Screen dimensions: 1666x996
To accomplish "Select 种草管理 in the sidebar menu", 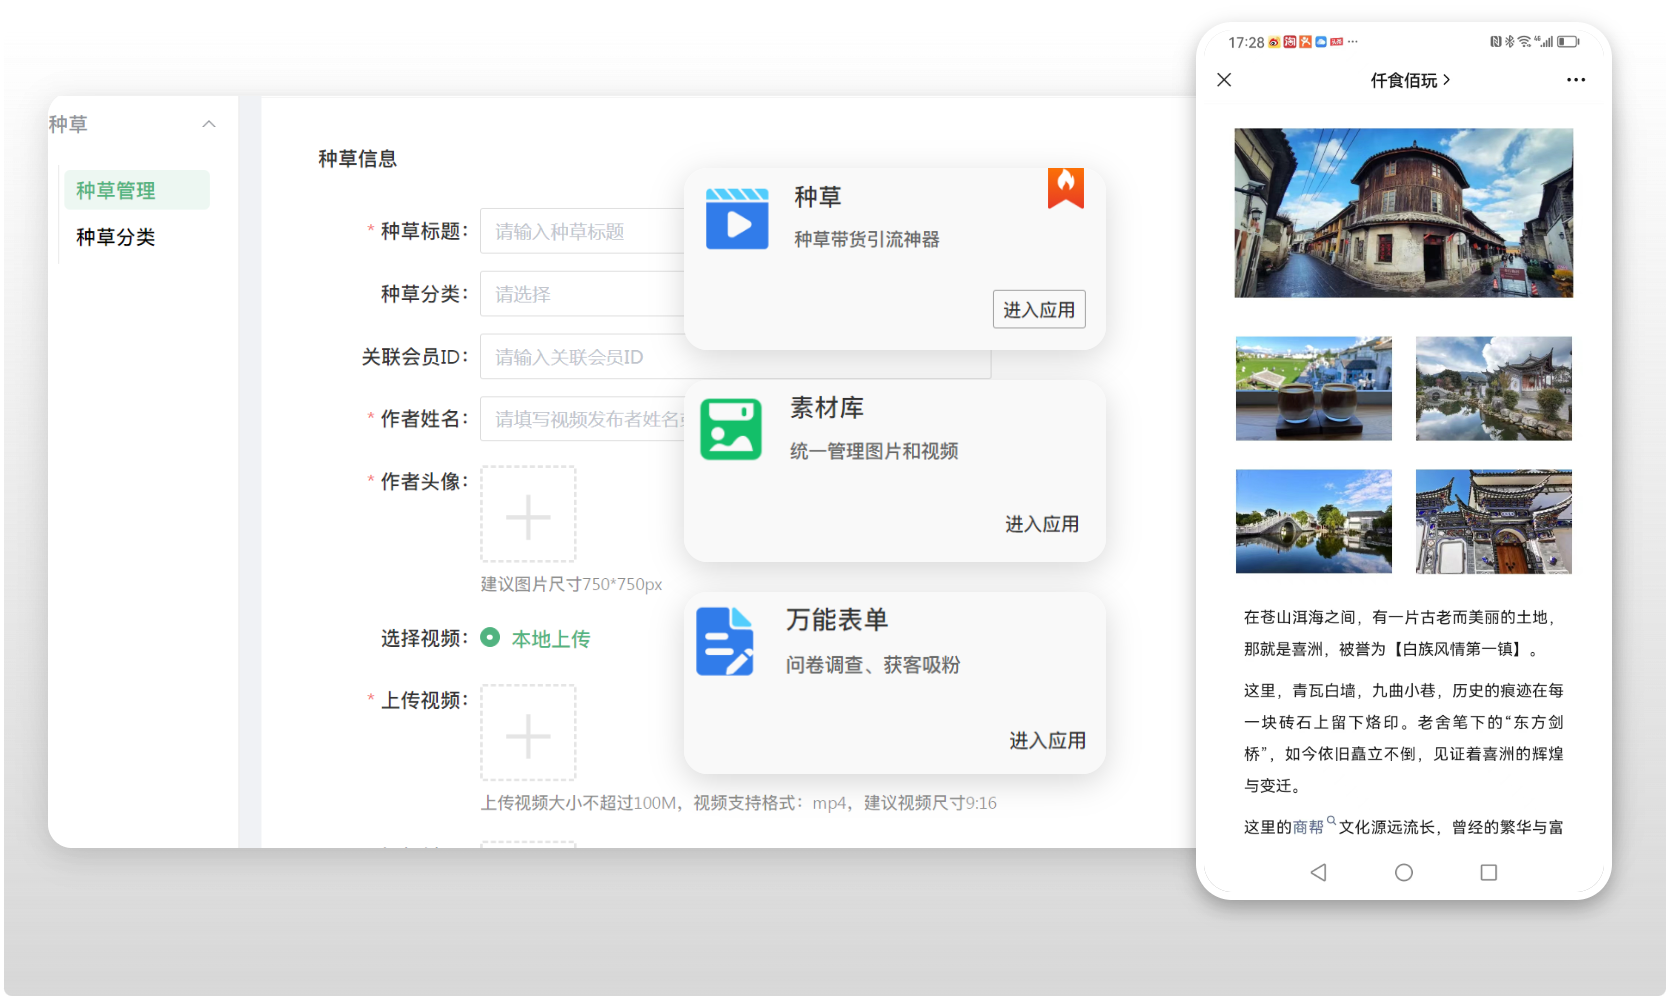I will click(116, 190).
